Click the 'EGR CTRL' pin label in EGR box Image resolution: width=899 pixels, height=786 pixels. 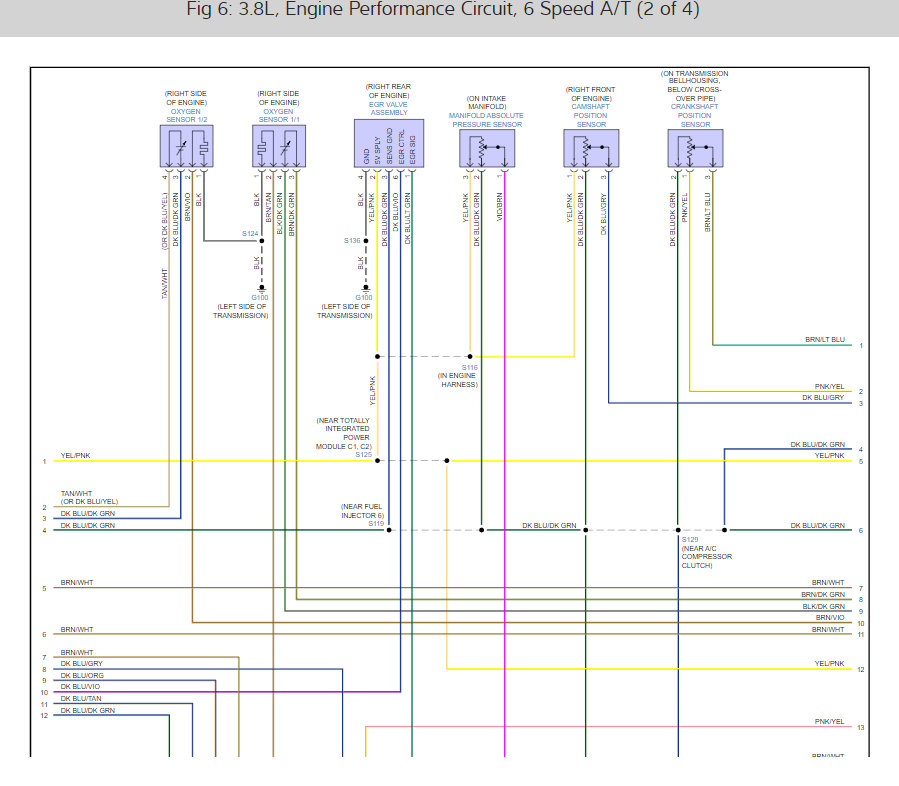401,149
